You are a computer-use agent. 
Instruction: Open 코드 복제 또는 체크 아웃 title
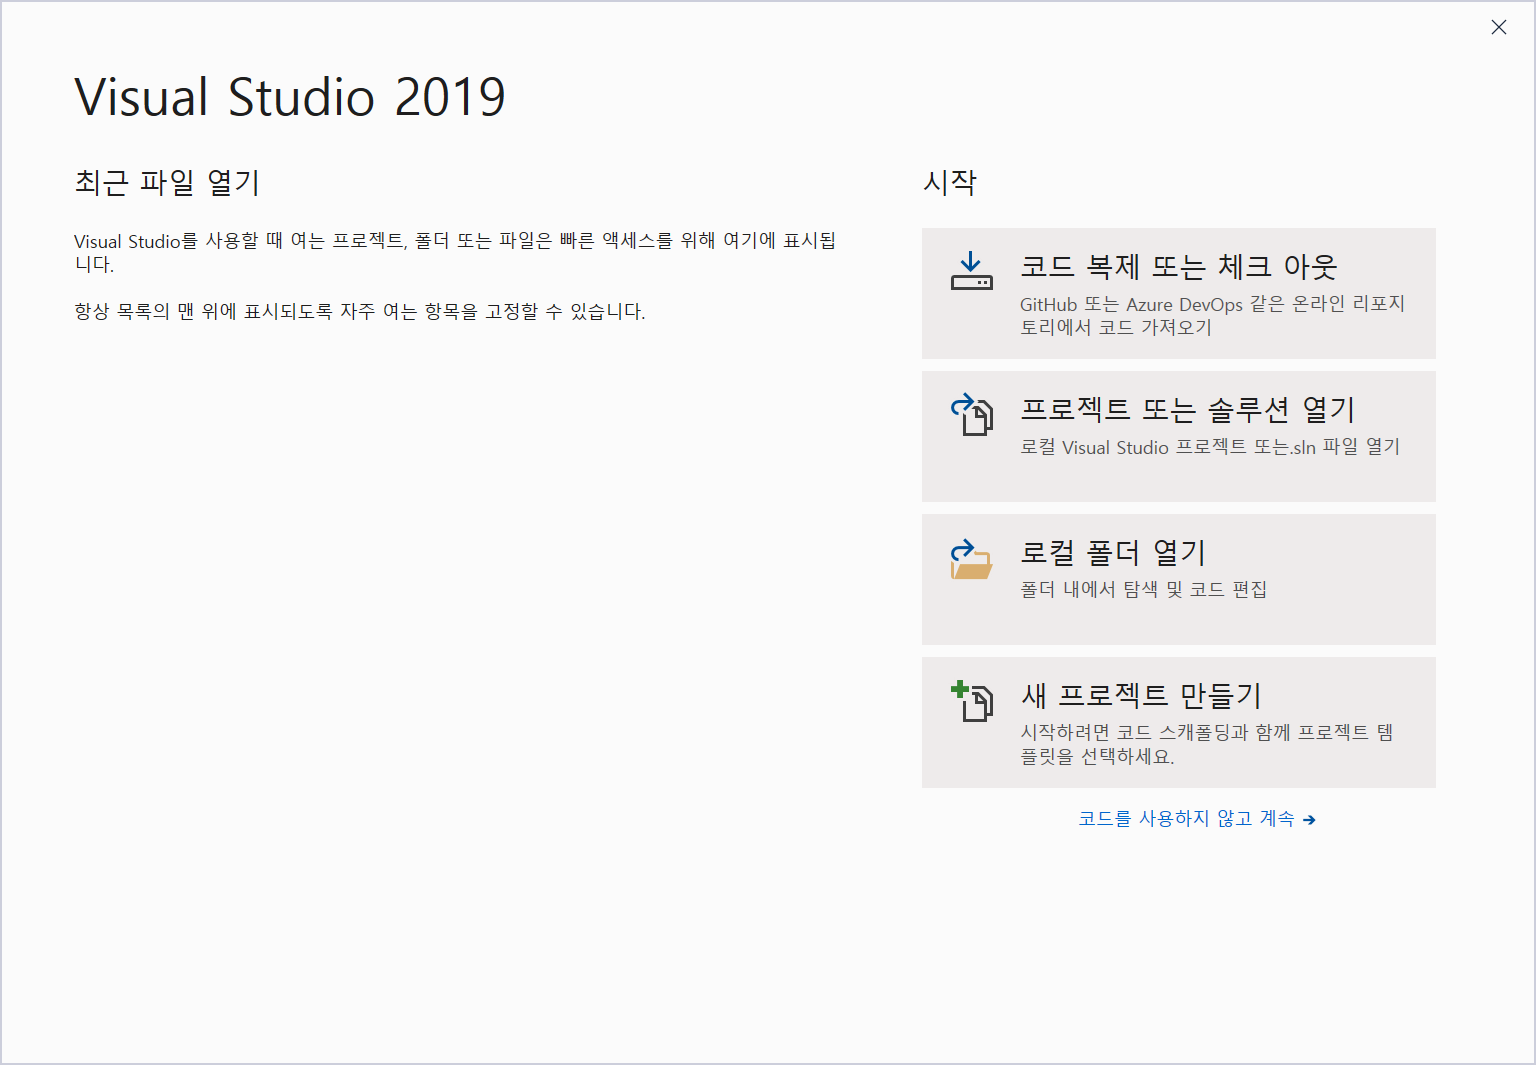pyautogui.click(x=1178, y=266)
